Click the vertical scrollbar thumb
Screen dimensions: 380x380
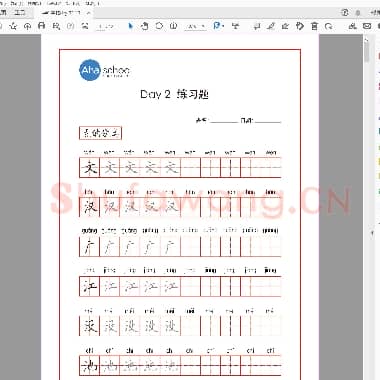(x=367, y=53)
